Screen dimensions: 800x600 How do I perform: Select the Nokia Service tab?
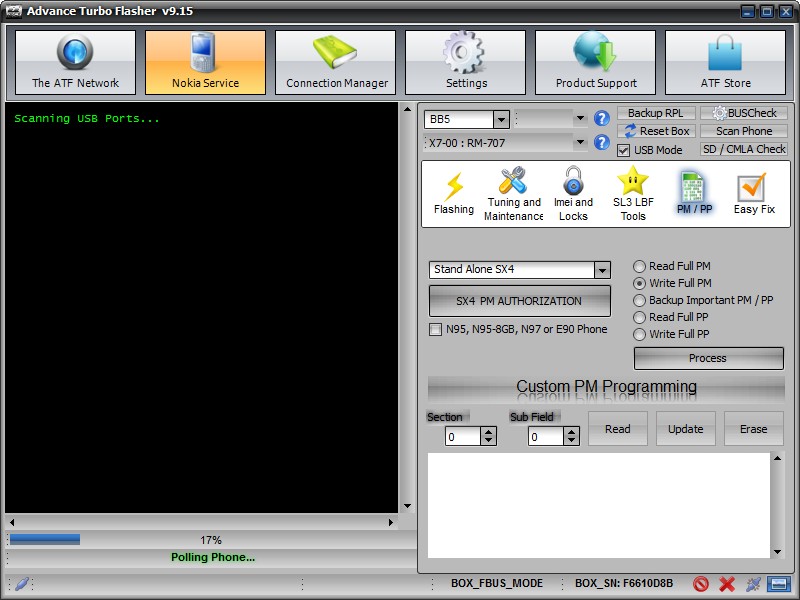(x=205, y=63)
